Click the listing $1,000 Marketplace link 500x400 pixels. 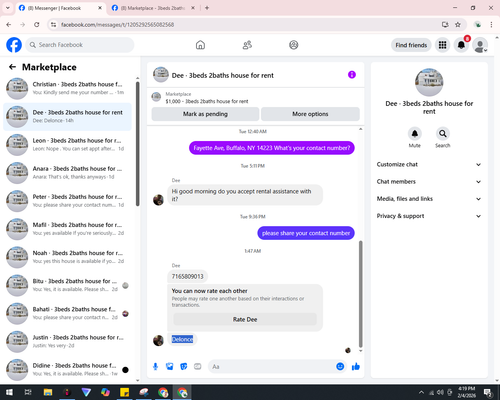[x=207, y=101]
